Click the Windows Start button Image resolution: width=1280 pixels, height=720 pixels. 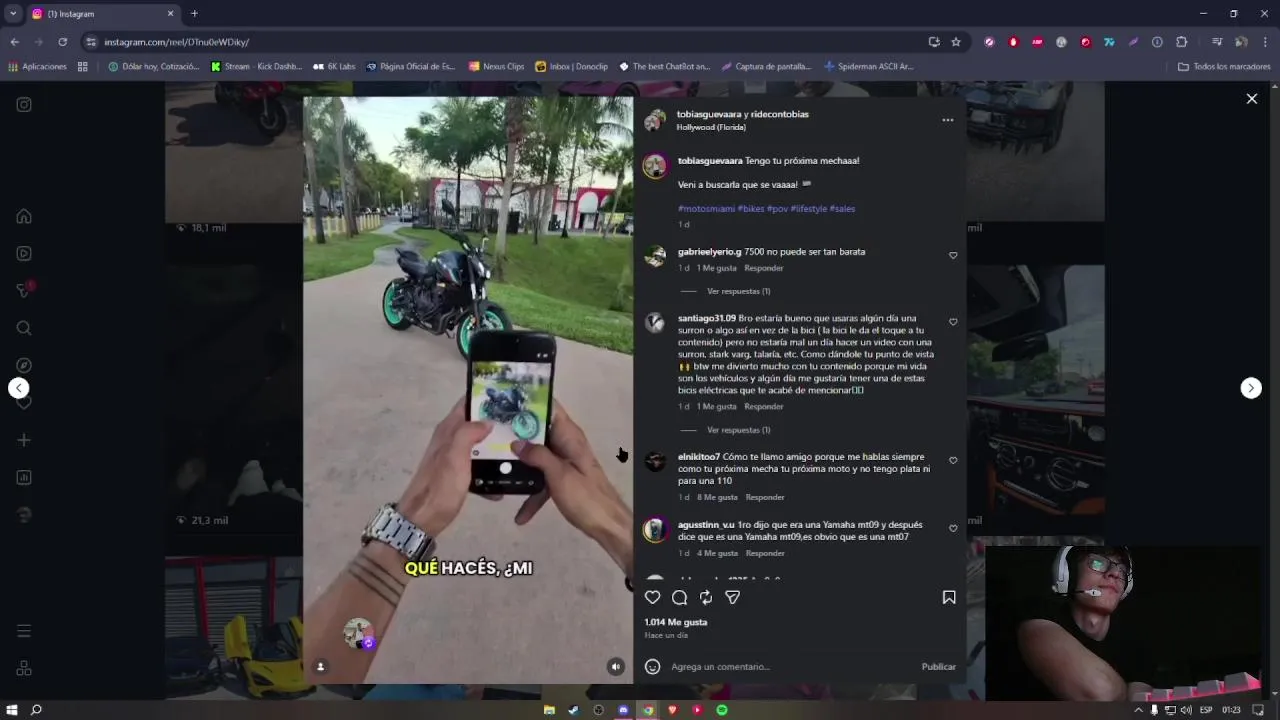[x=12, y=710]
